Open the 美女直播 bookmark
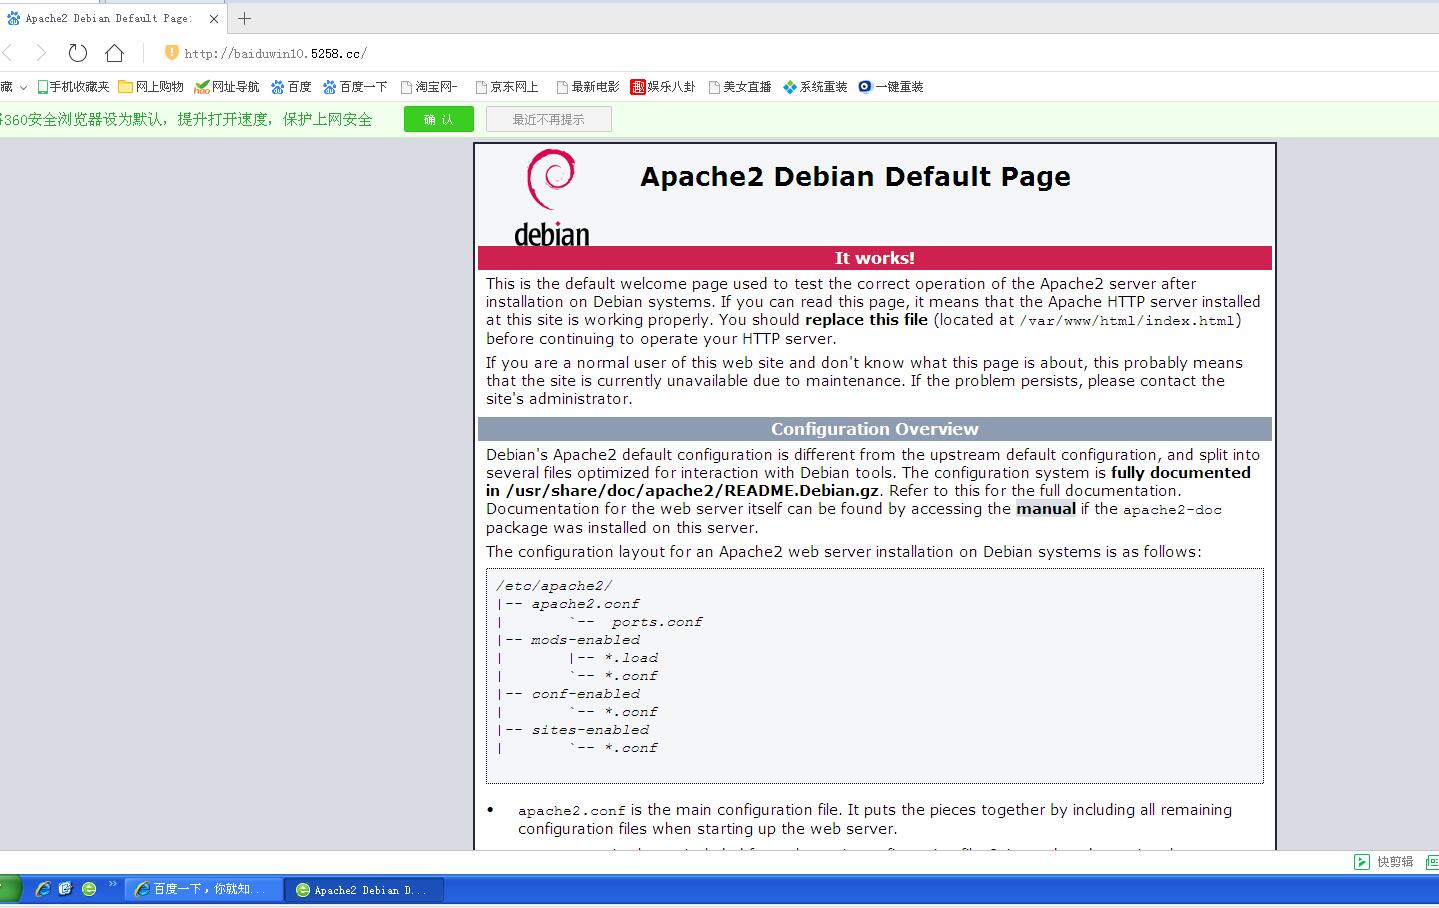The height and width of the screenshot is (908, 1439). [x=740, y=87]
